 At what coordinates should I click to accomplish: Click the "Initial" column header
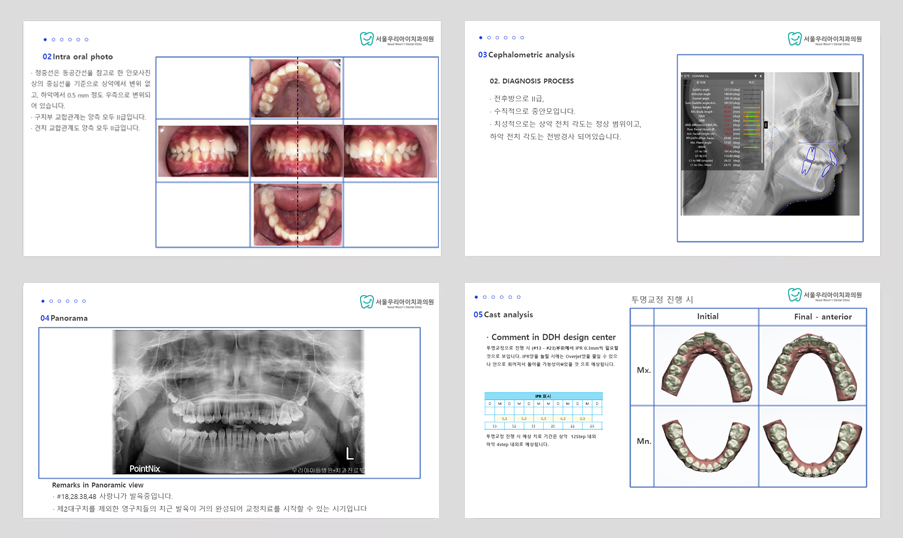point(707,316)
